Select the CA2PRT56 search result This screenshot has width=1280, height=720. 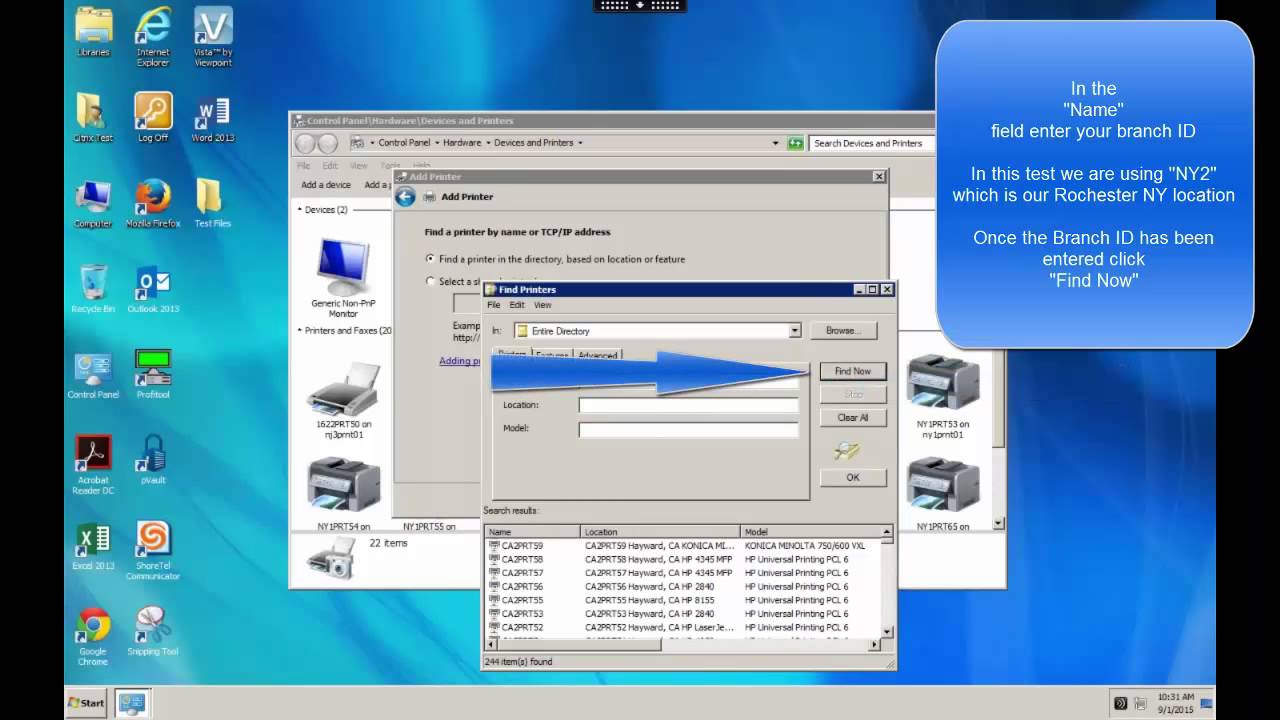(522, 587)
